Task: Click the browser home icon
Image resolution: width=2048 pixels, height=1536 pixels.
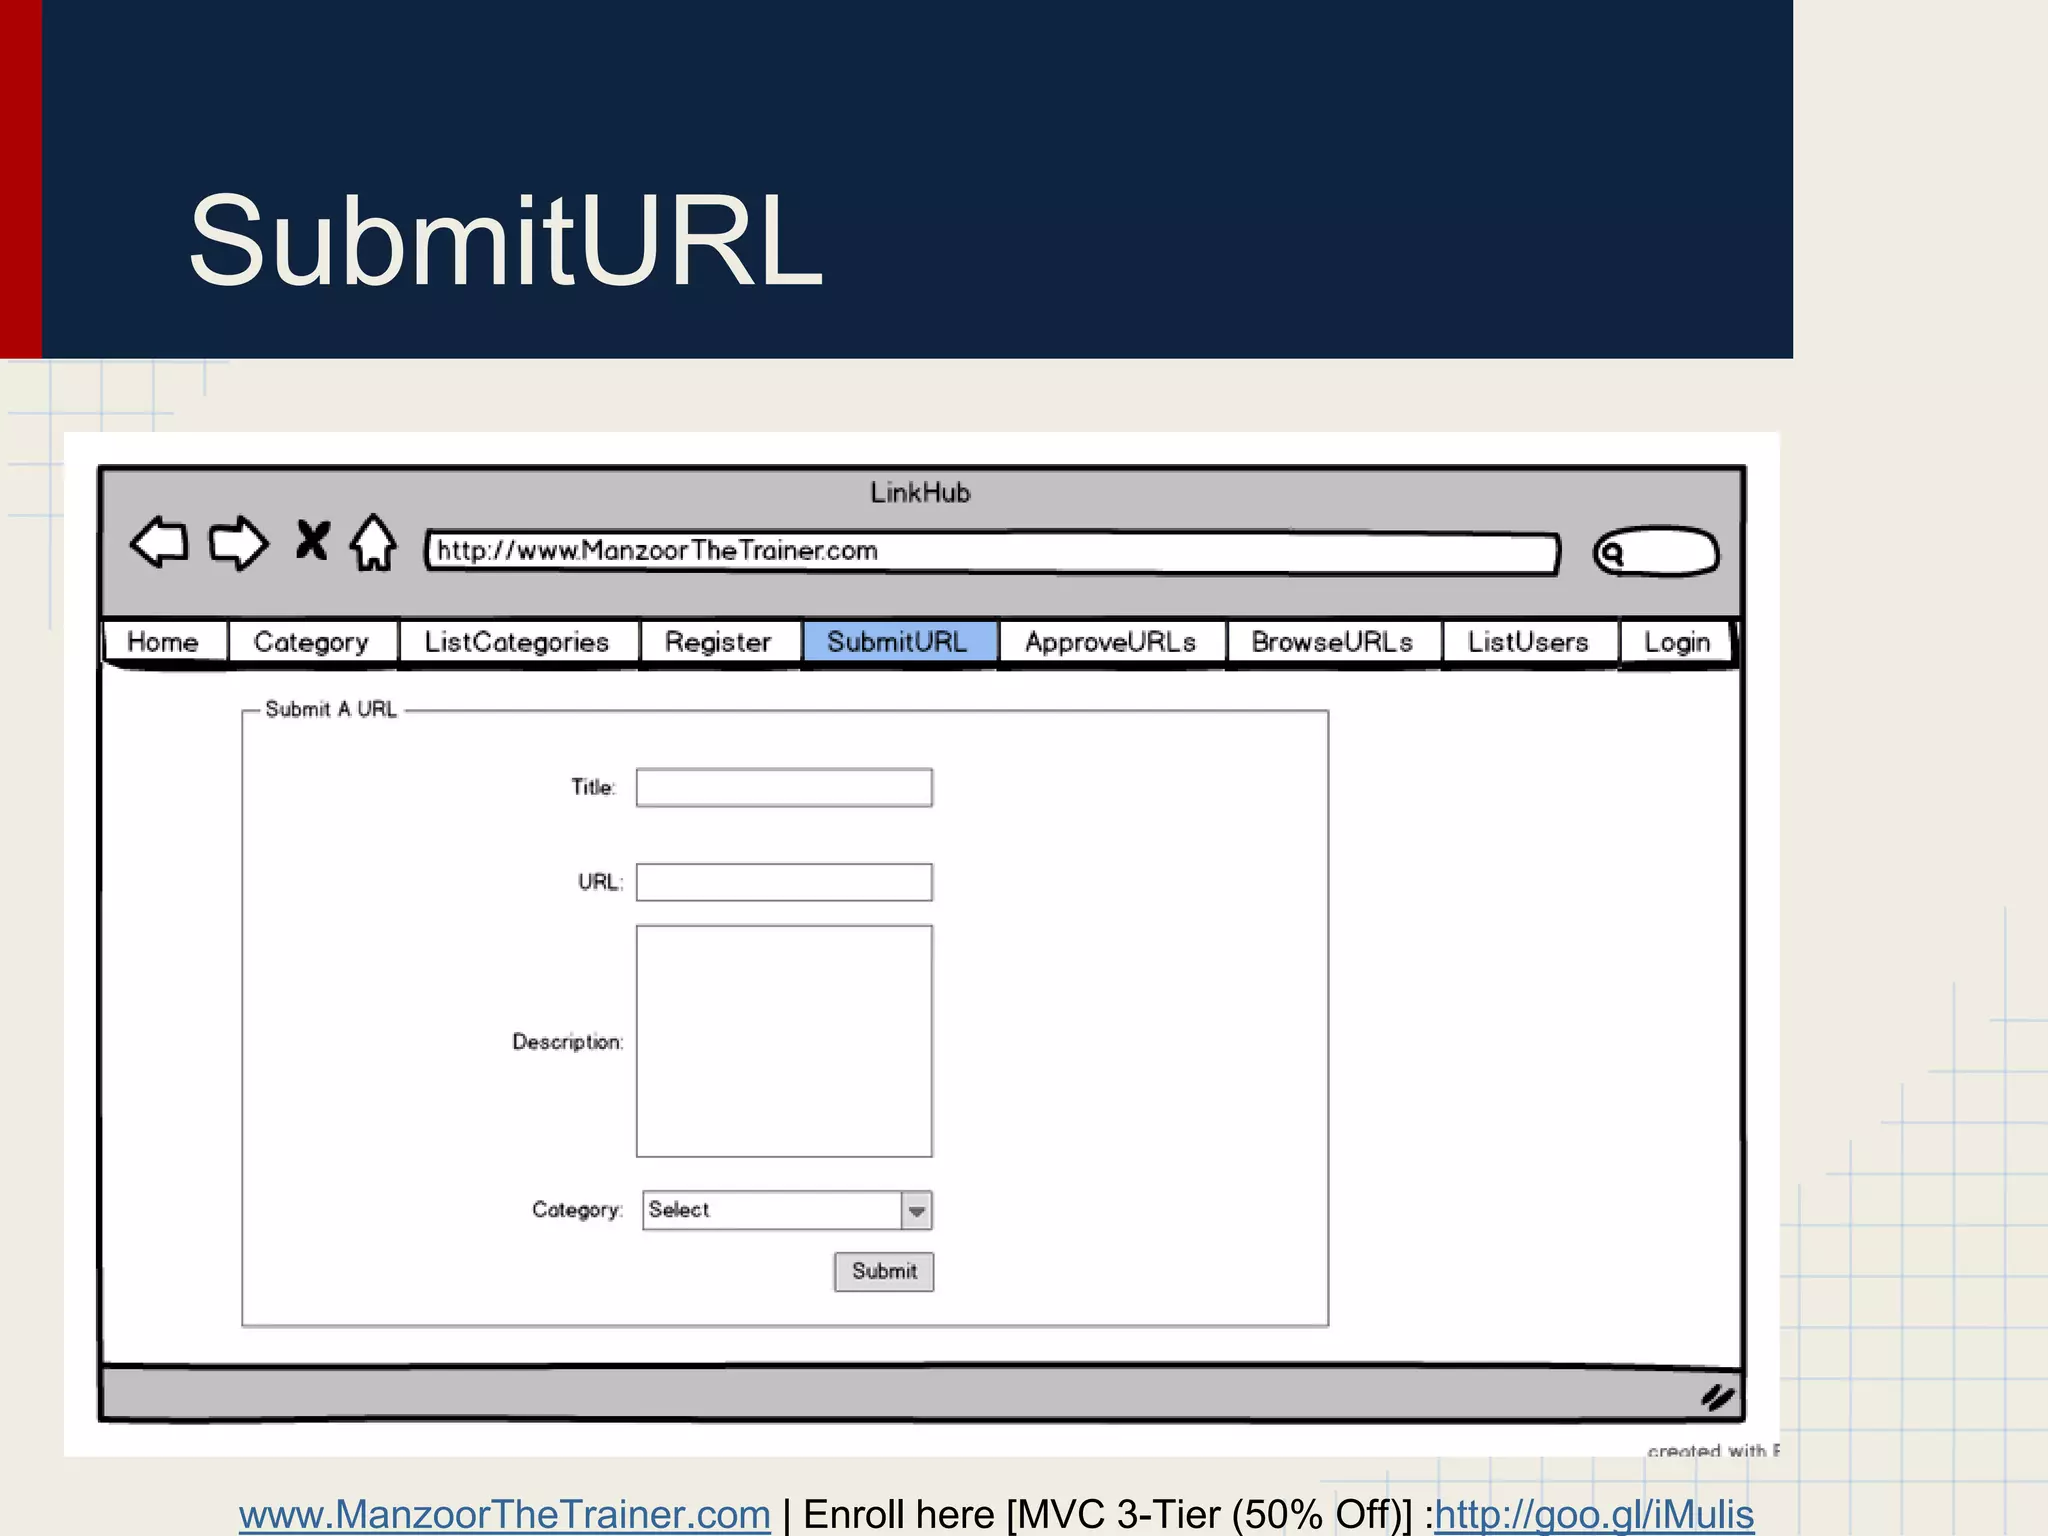Action: point(374,542)
